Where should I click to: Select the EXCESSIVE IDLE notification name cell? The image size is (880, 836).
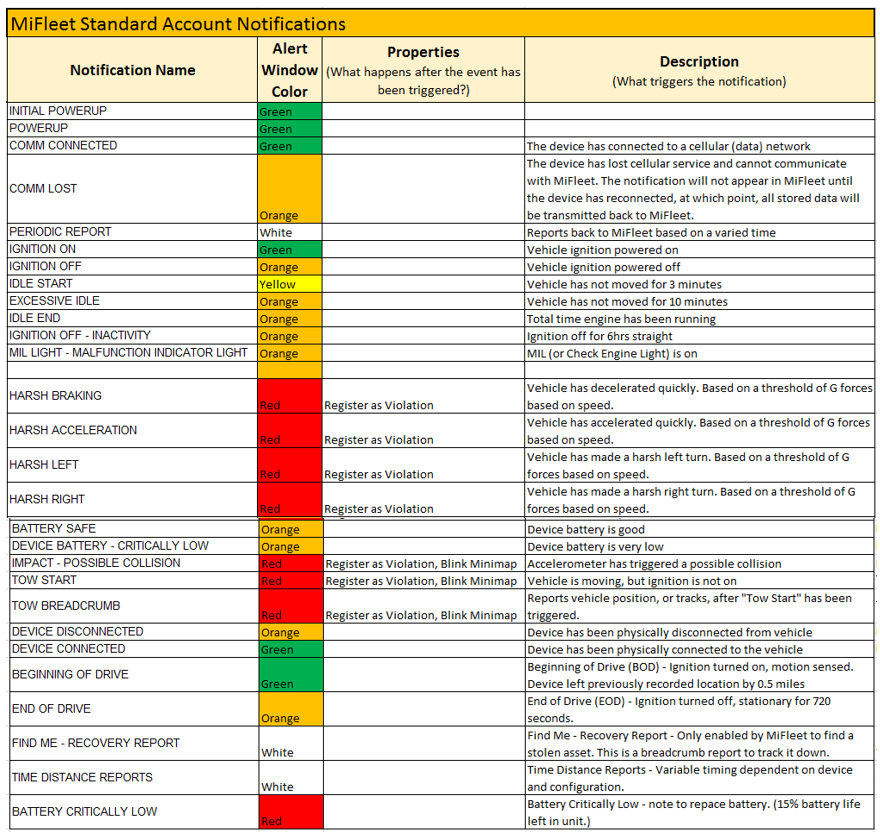tap(54, 301)
